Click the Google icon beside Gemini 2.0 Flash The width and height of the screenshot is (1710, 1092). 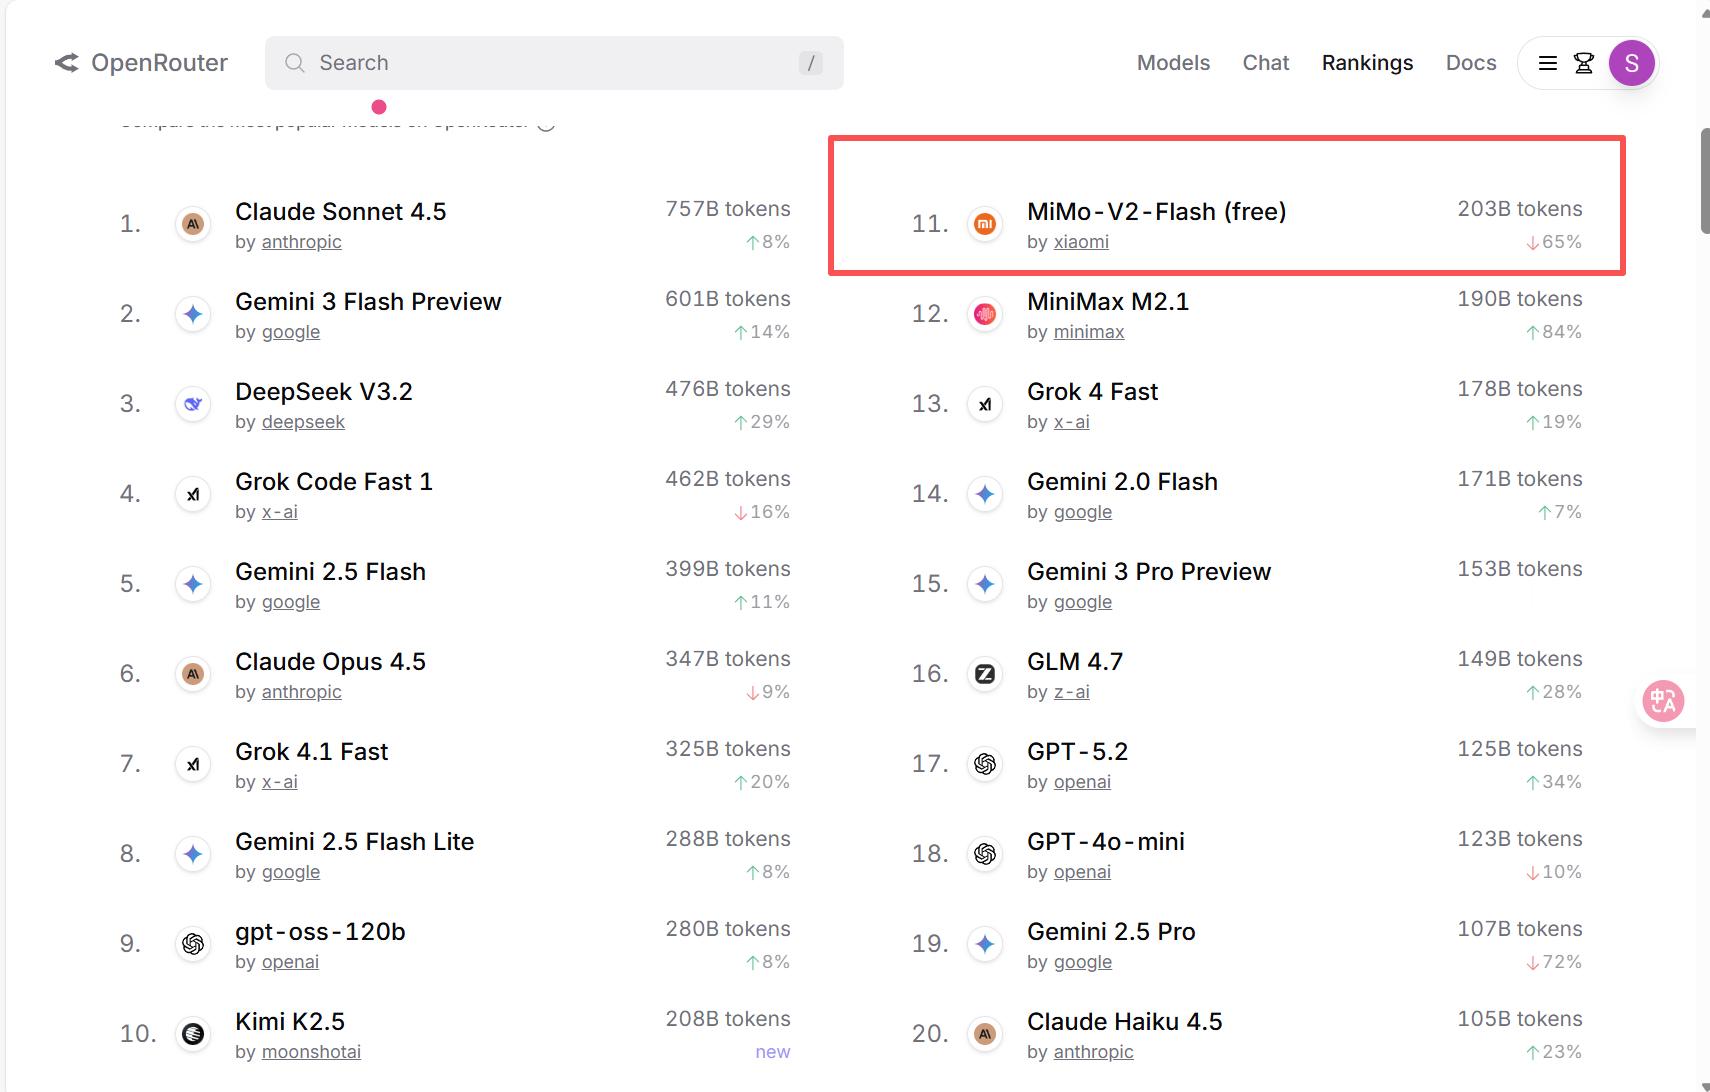pos(985,494)
